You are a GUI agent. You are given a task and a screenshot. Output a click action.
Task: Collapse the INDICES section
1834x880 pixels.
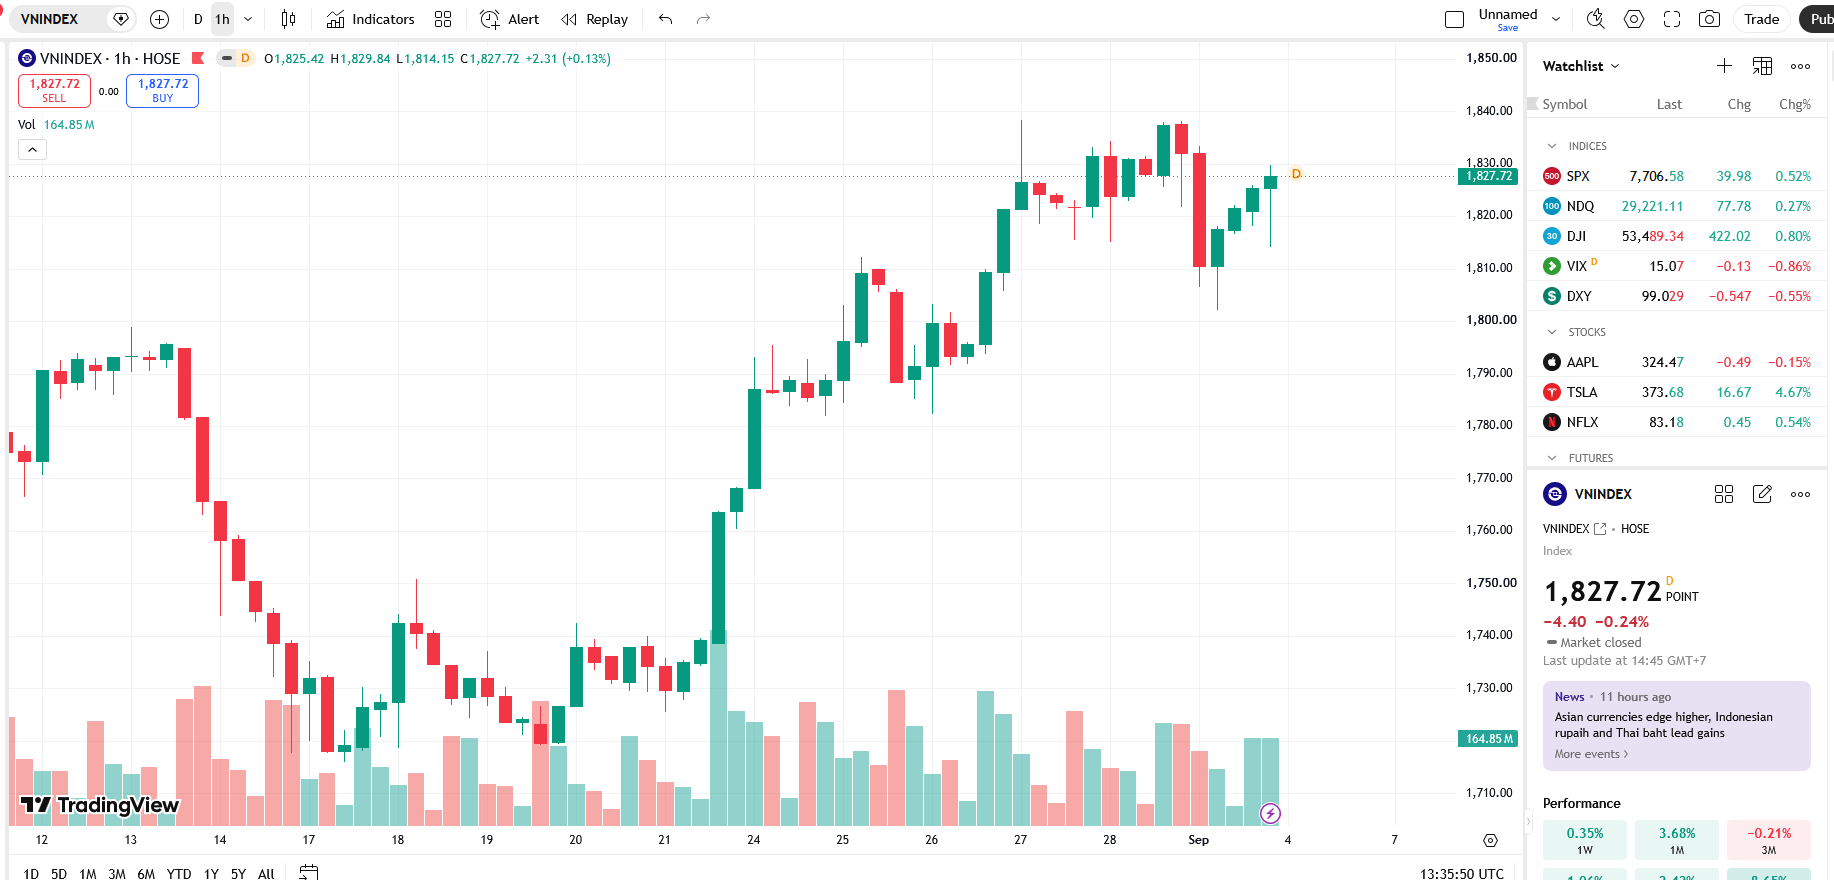(x=1552, y=146)
